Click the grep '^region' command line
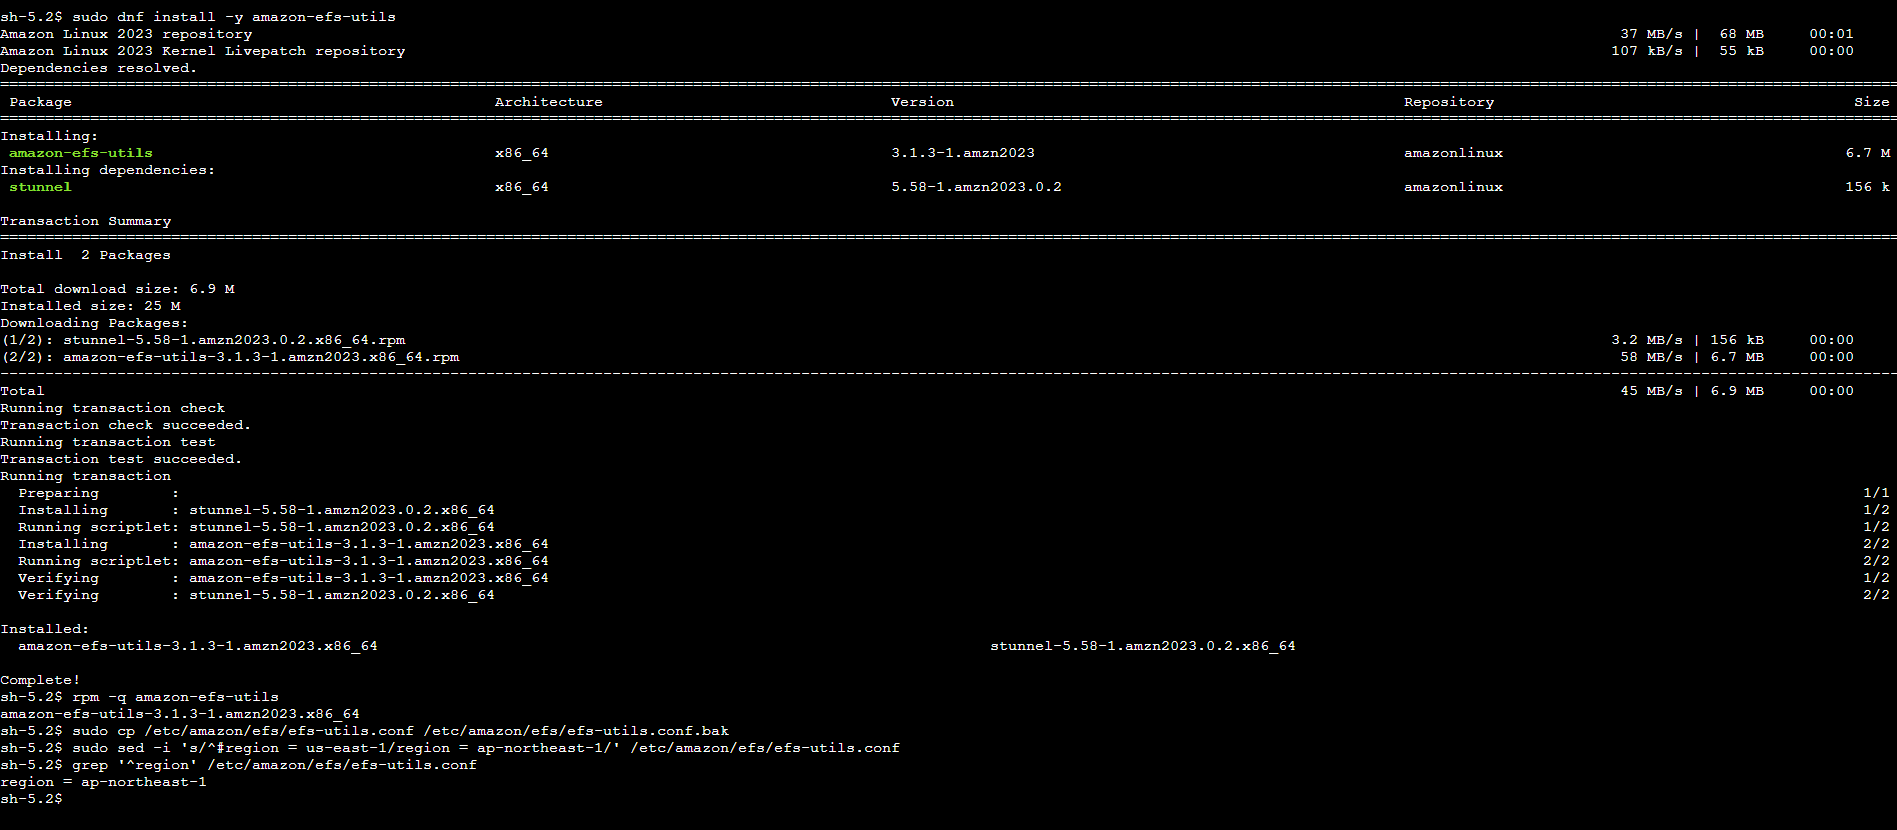 click(239, 765)
